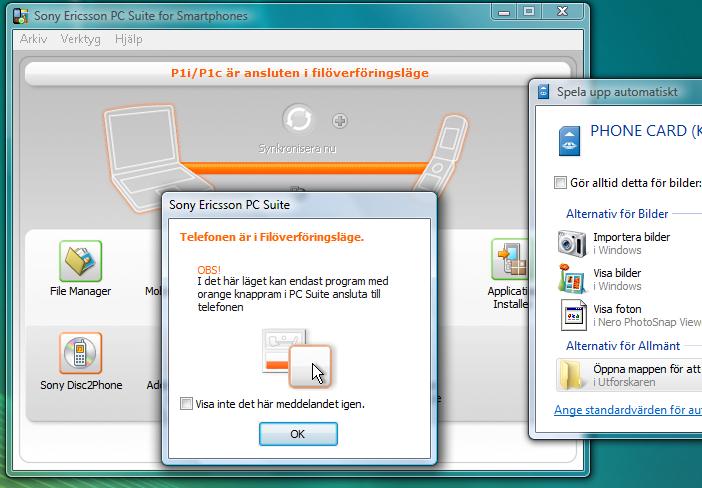The width and height of the screenshot is (702, 488).
Task: Open the Arkiv menu
Action: point(34,39)
